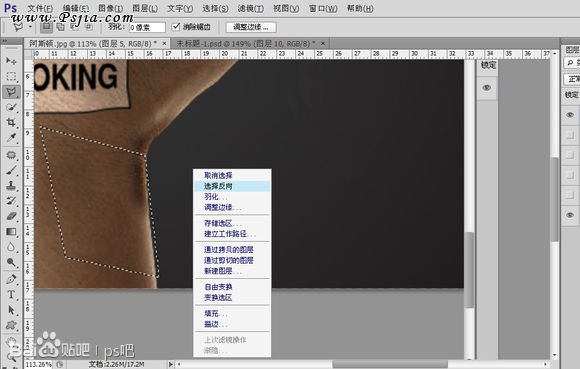
Task: Switch to the 未标题-1.psd tab
Action: point(246,44)
